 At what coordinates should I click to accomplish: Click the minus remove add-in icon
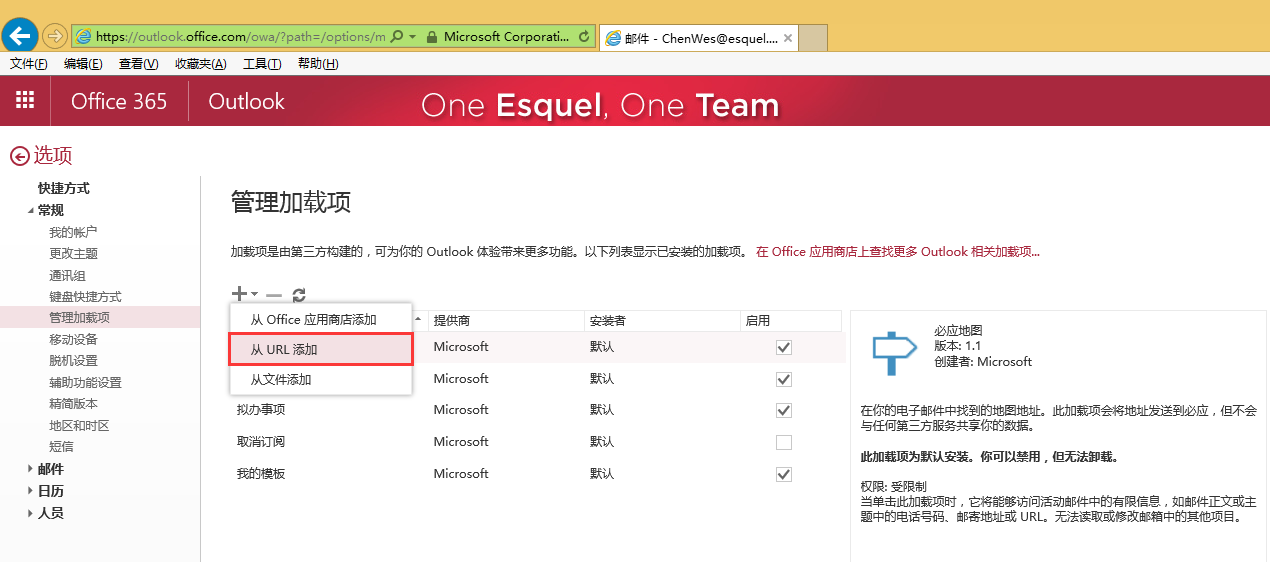[x=274, y=295]
